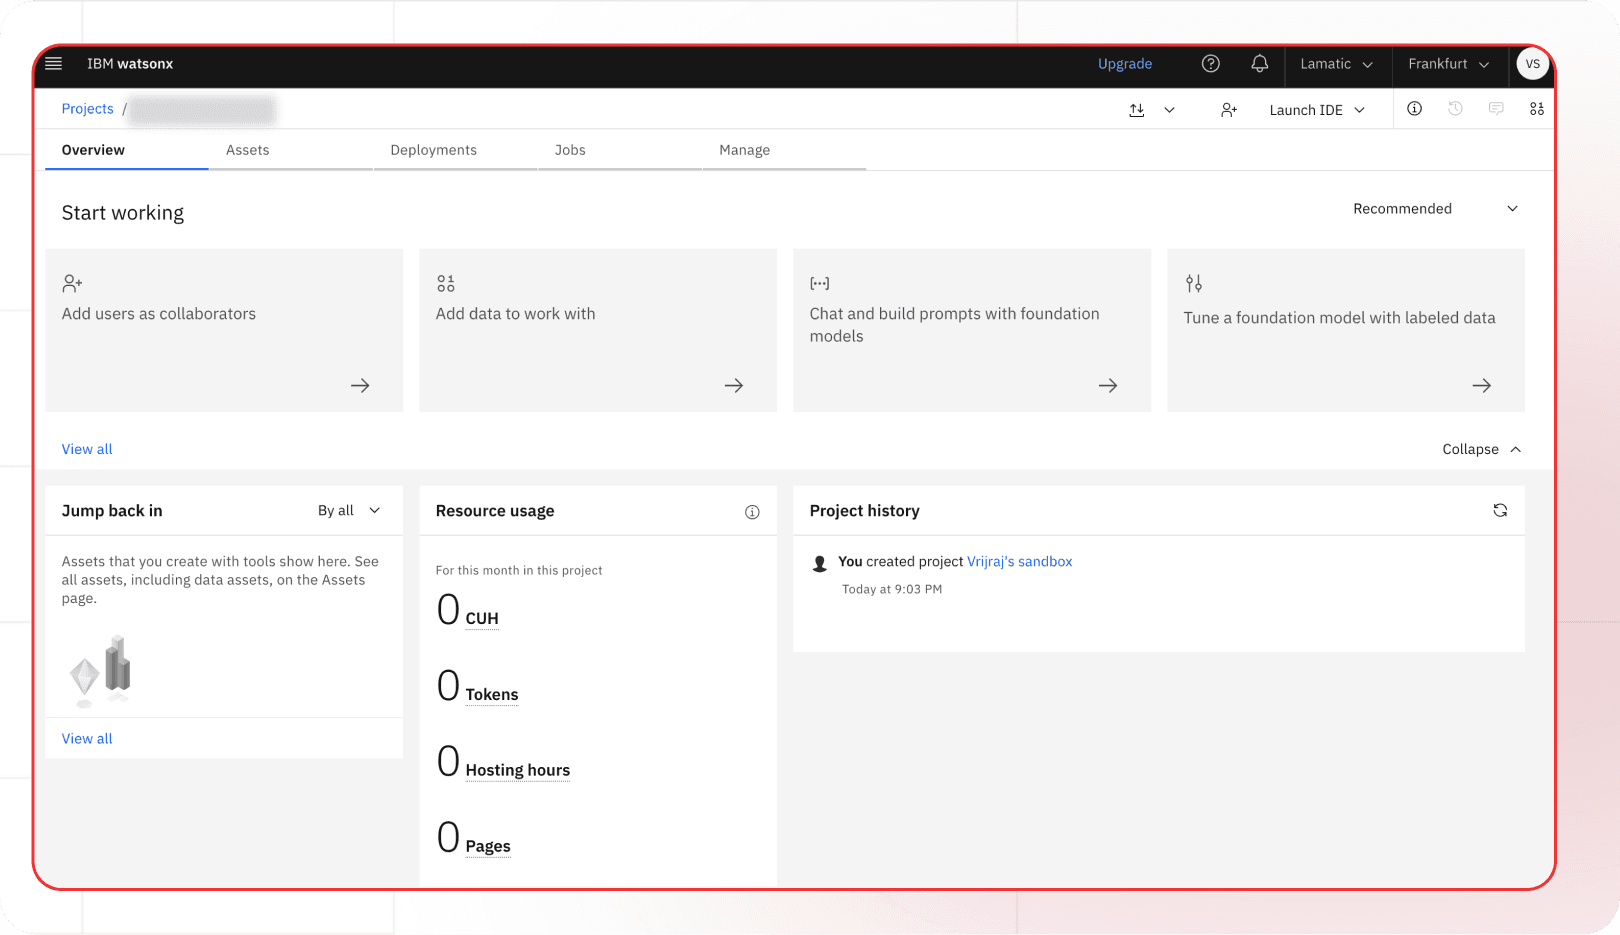The image size is (1620, 935).
Task: Switch to the Deployments tab
Action: pos(433,150)
